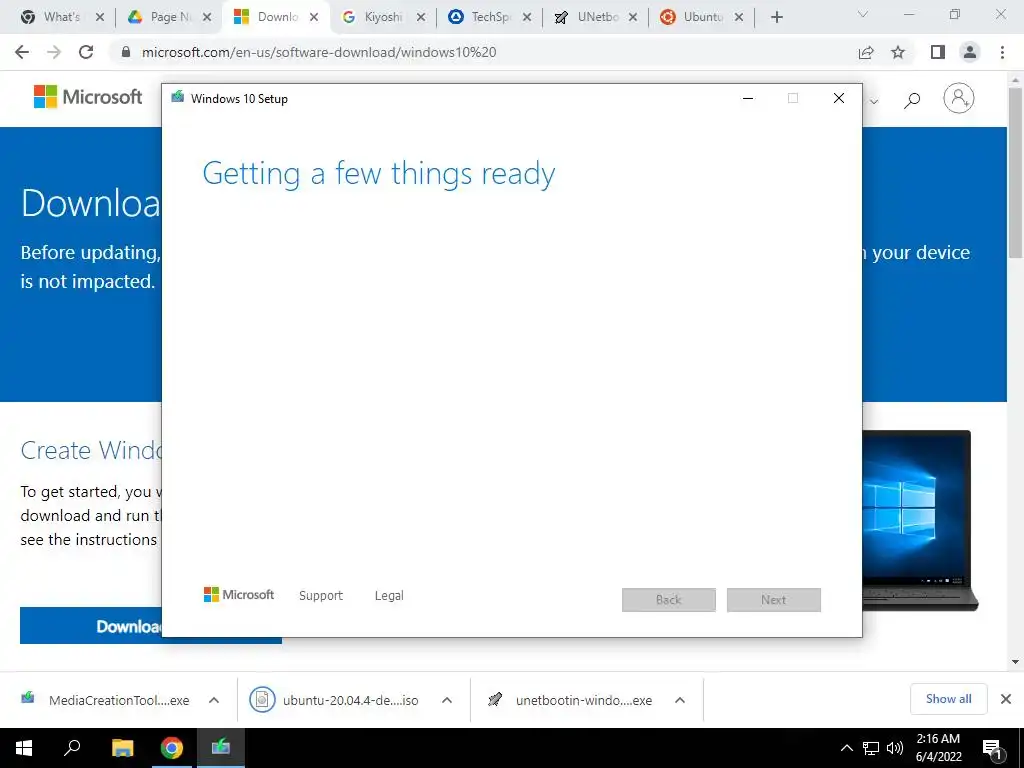
Task: Close the Page N Google Drive tab
Action: 206,18
